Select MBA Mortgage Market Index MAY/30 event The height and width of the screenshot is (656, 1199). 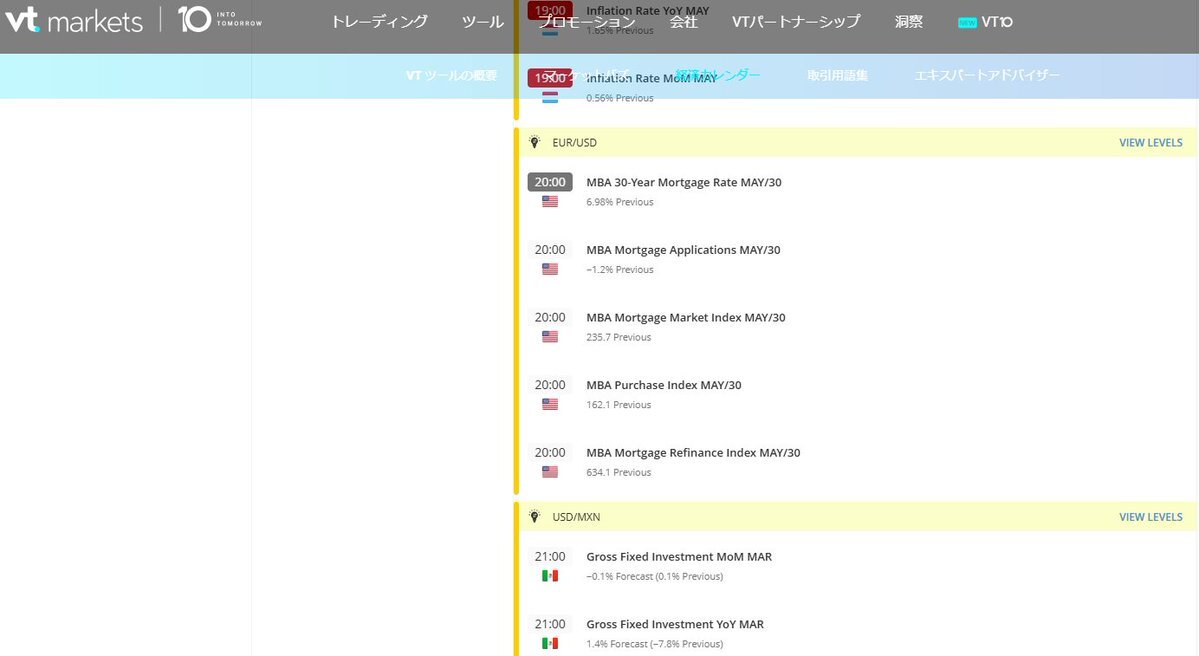coord(685,317)
